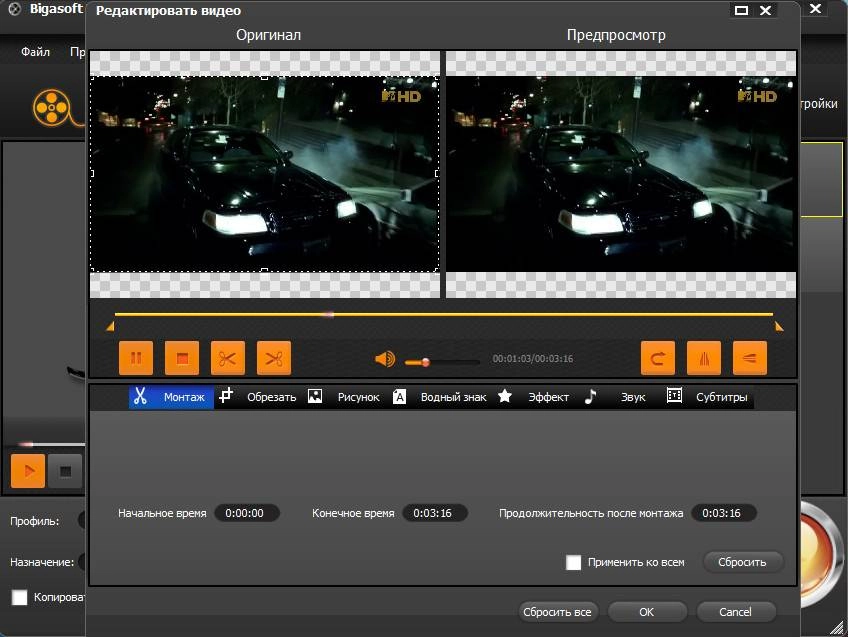This screenshot has width=848, height=637.
Task: Click the Начальное время field
Action: [247, 513]
